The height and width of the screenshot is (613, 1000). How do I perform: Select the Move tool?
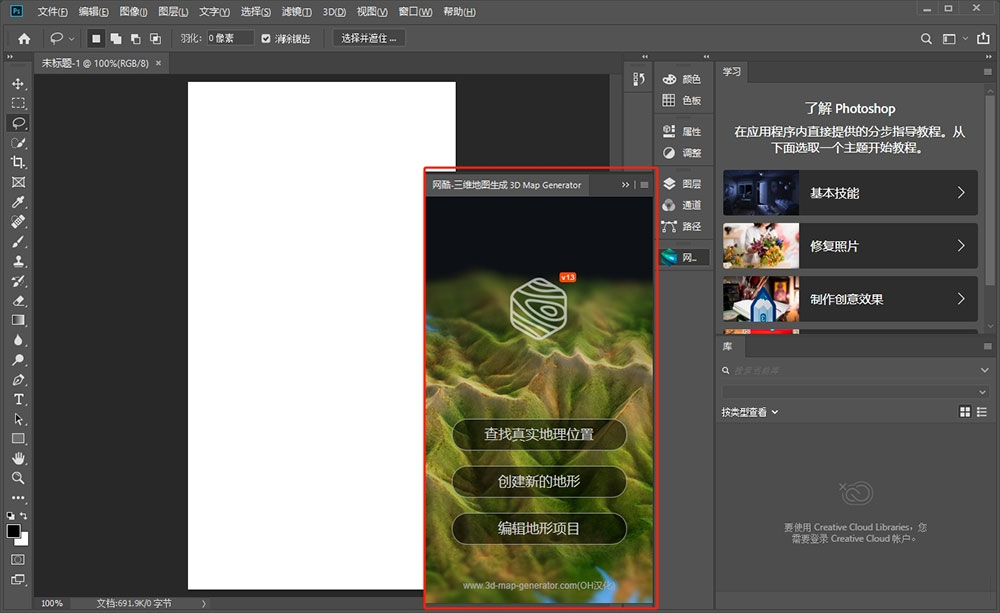pyautogui.click(x=18, y=84)
